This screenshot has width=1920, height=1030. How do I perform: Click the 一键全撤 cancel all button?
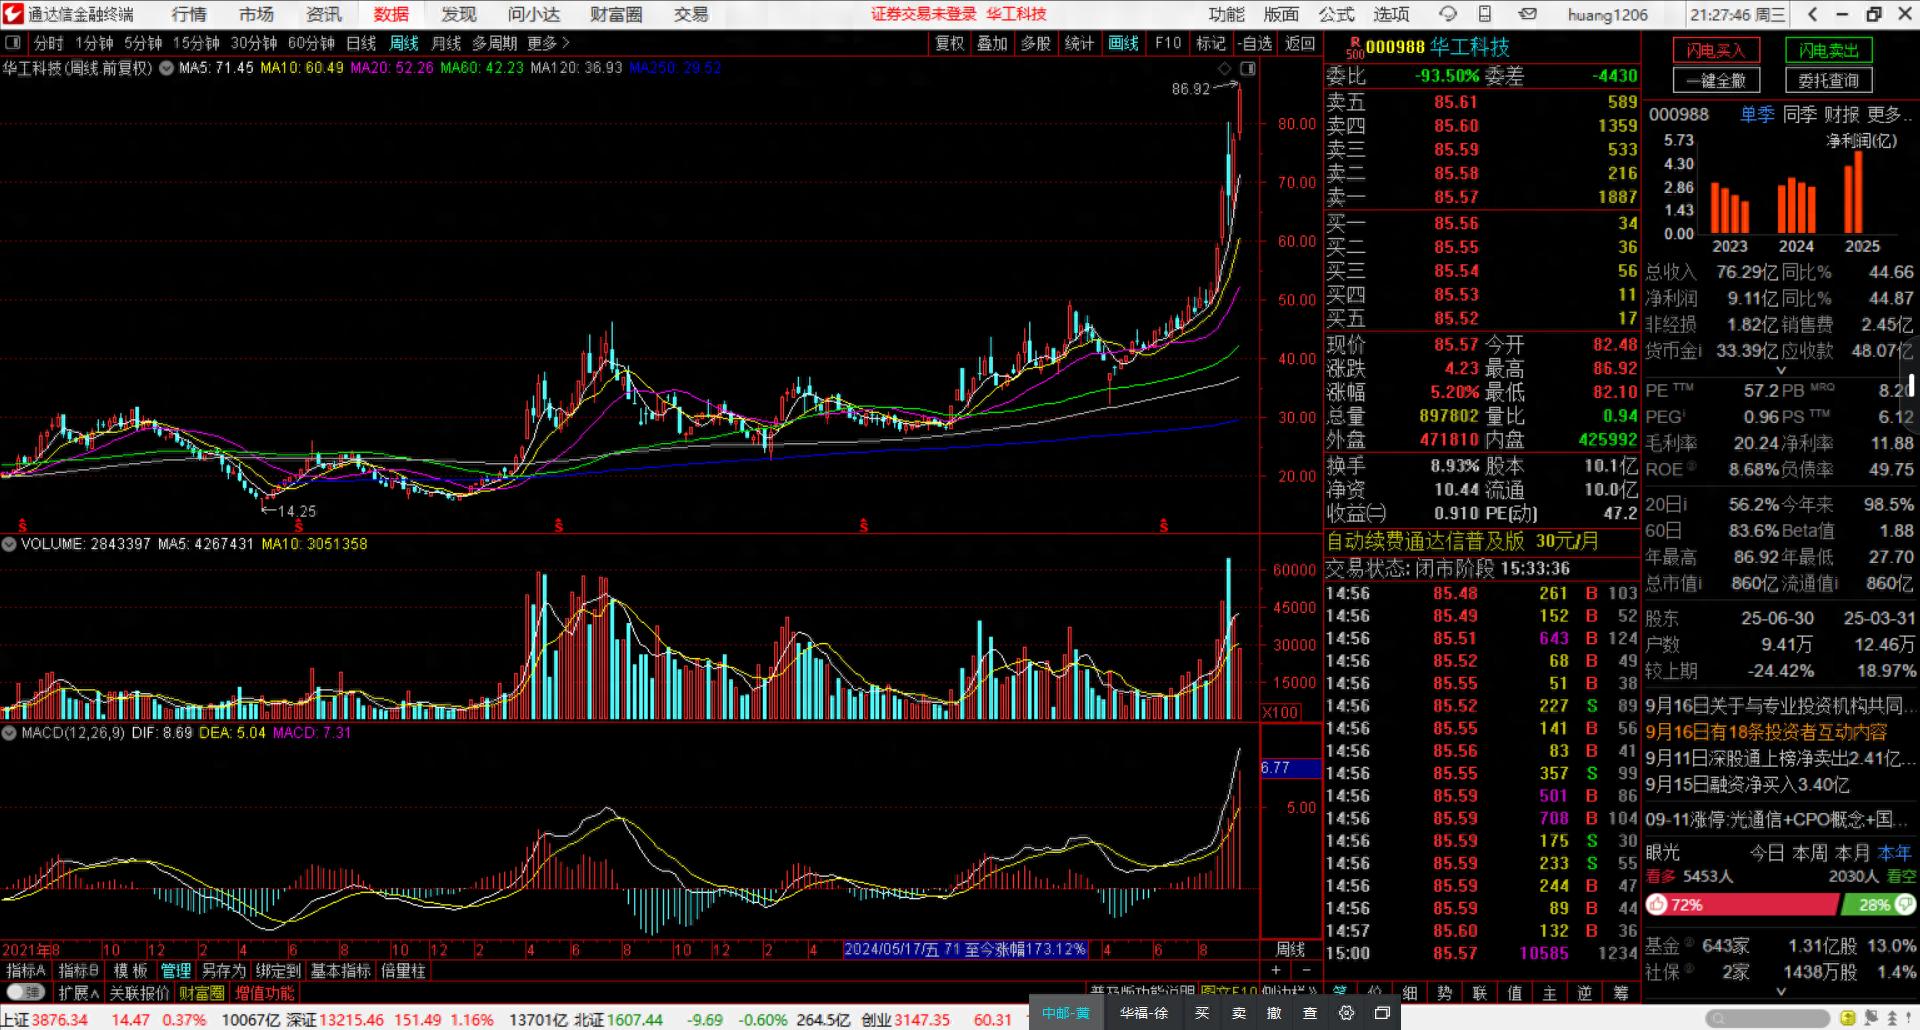click(1715, 81)
